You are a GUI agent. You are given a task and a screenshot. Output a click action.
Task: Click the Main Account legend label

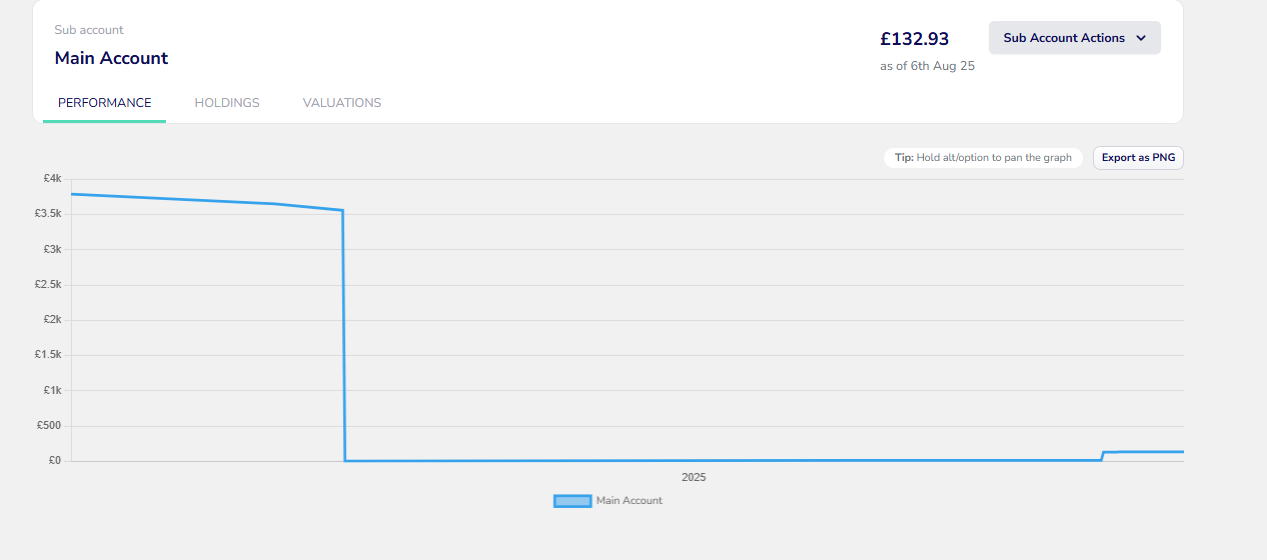pos(629,501)
